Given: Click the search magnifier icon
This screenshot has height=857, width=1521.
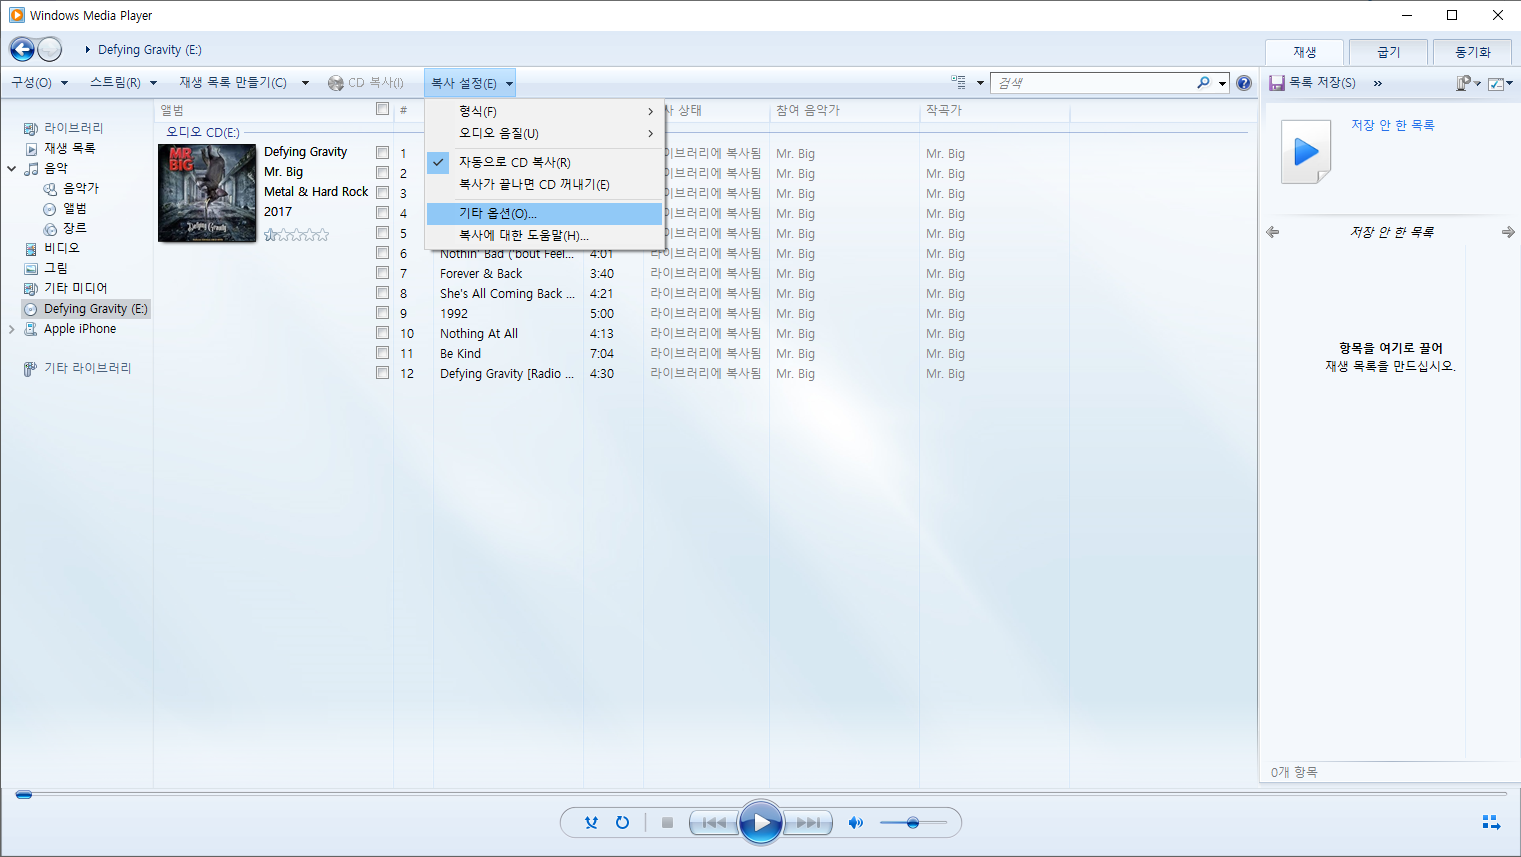Looking at the screenshot, I should (1203, 83).
